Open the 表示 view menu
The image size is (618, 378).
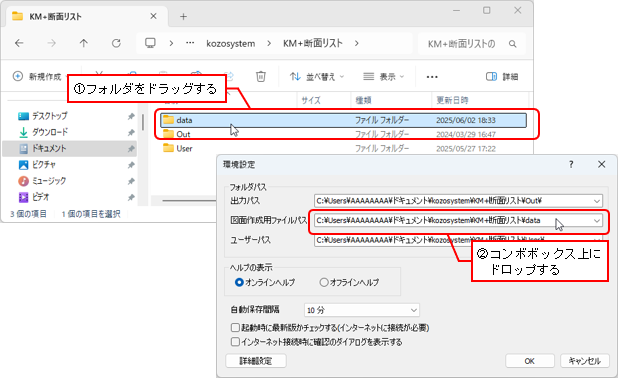coord(383,76)
